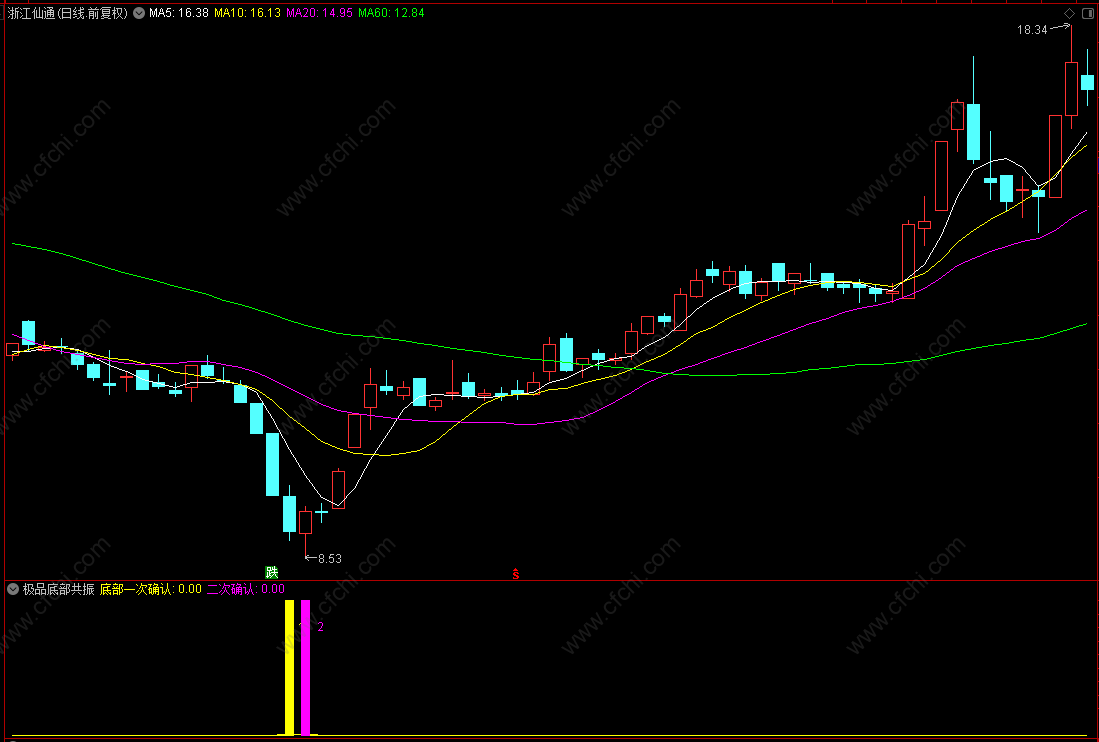Click the magenta signal bar in the indicator panel
This screenshot has width=1099, height=742.
pyautogui.click(x=306, y=667)
